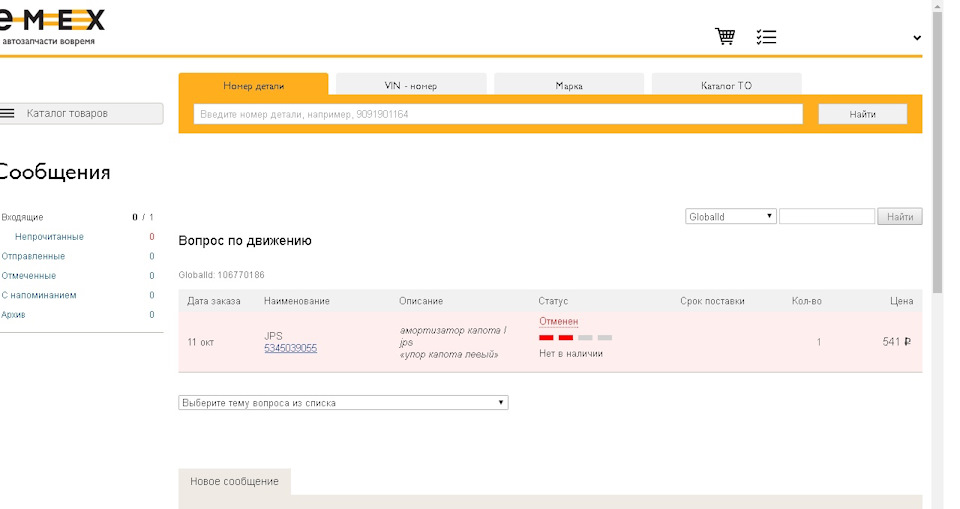The height and width of the screenshot is (509, 960).
Task: Click the Нет в наличии status note
Action: [x=571, y=353]
